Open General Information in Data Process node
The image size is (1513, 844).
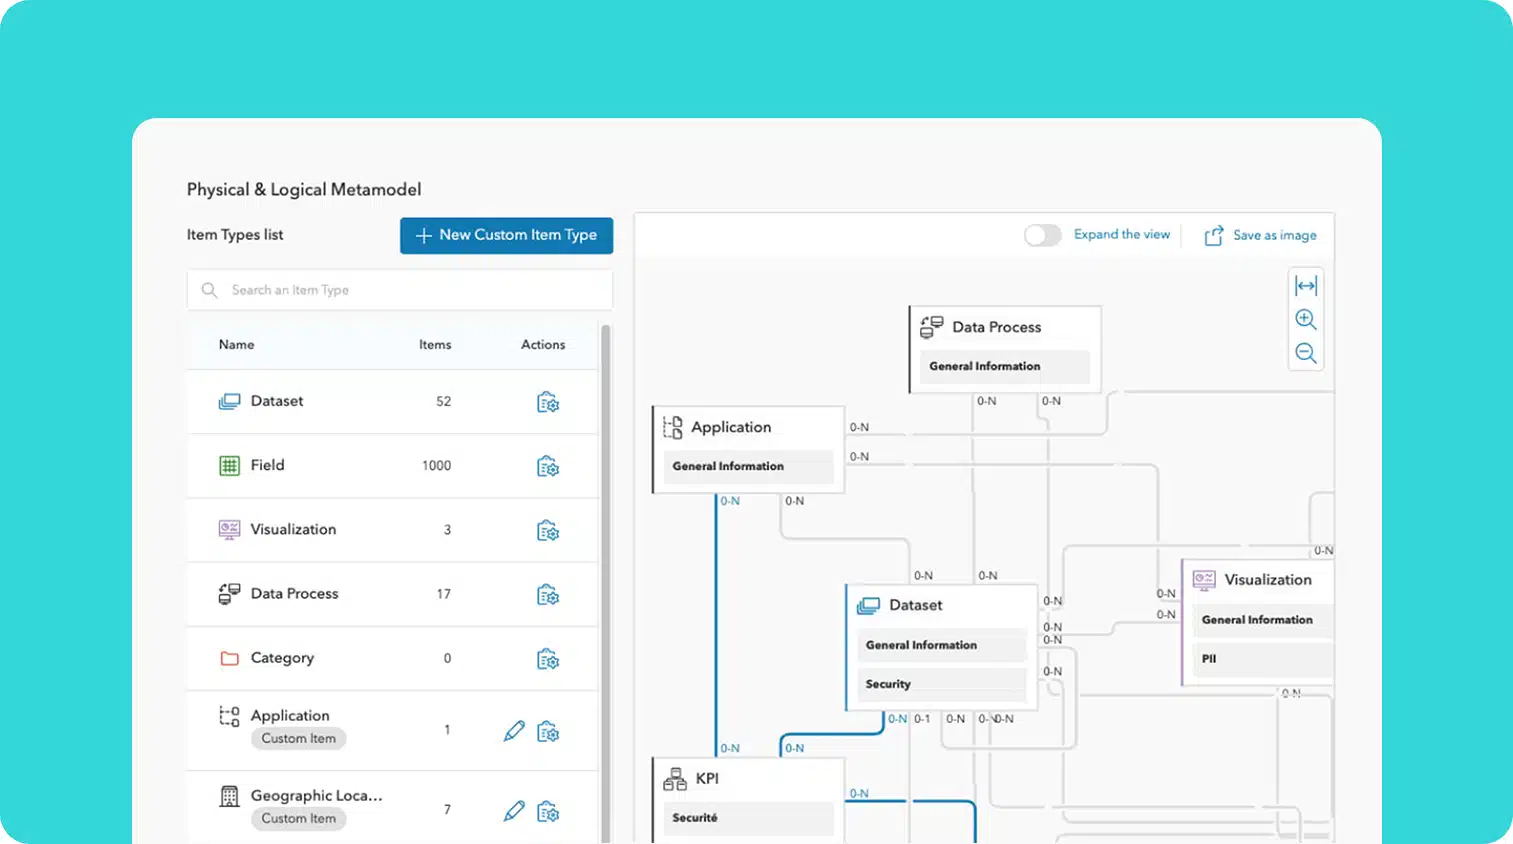1004,366
